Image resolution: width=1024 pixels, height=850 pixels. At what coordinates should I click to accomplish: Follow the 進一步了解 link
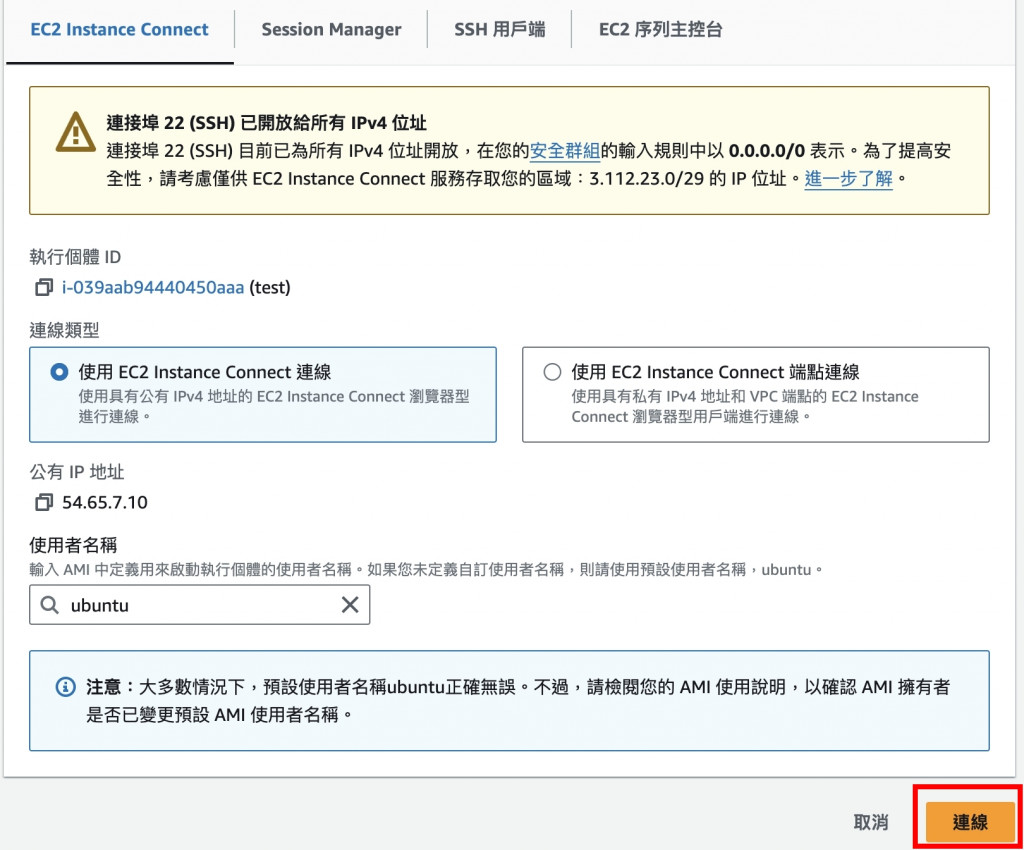848,178
